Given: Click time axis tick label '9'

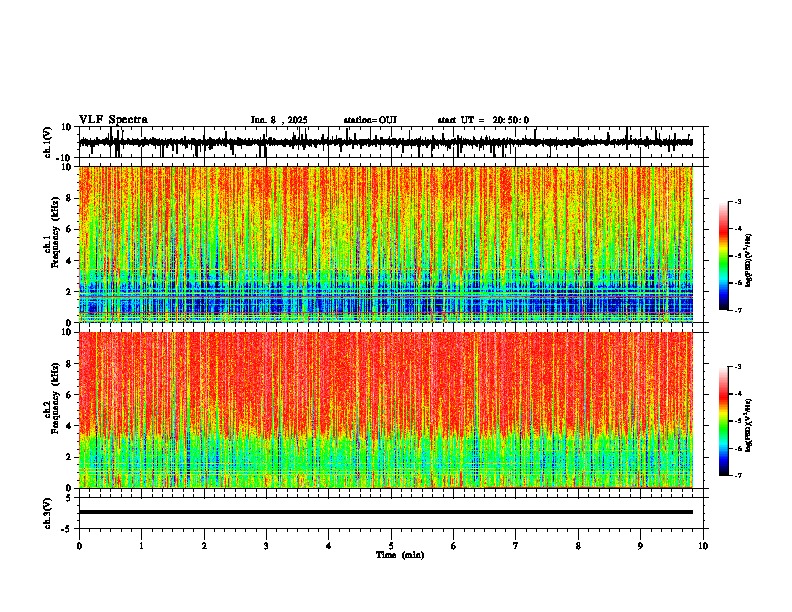Looking at the screenshot, I should [x=640, y=546].
